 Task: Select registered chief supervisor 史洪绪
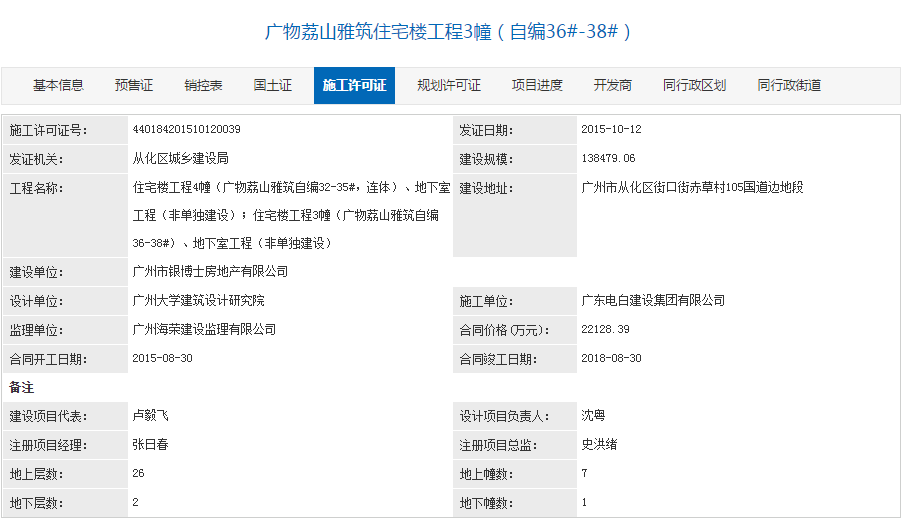tap(599, 444)
